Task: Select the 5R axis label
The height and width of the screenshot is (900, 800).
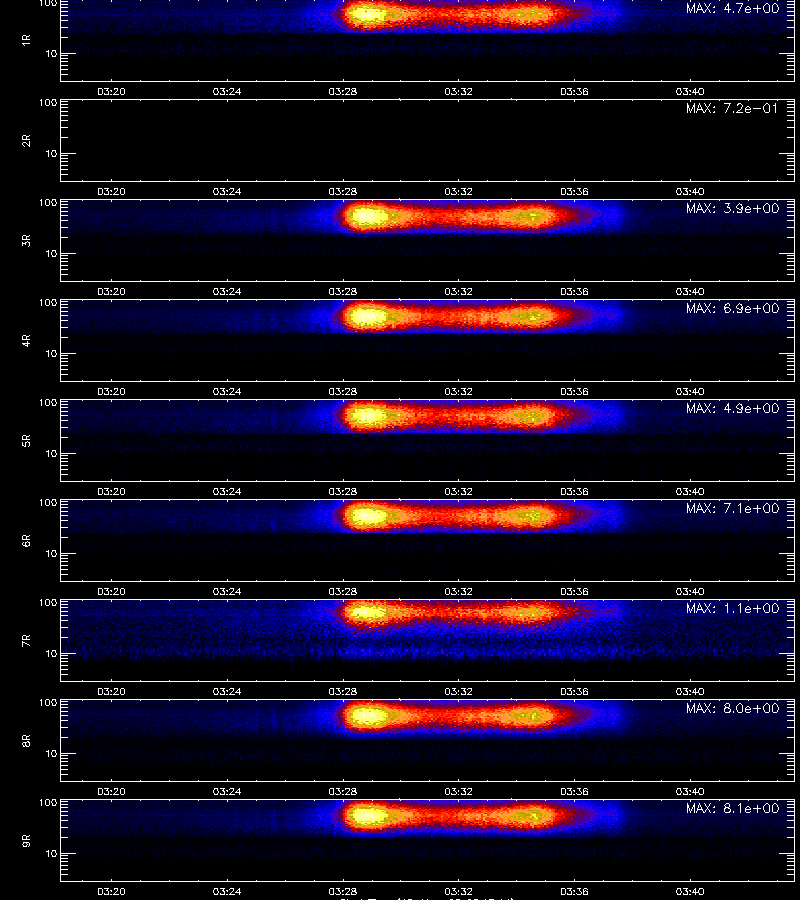Action: click(26, 441)
